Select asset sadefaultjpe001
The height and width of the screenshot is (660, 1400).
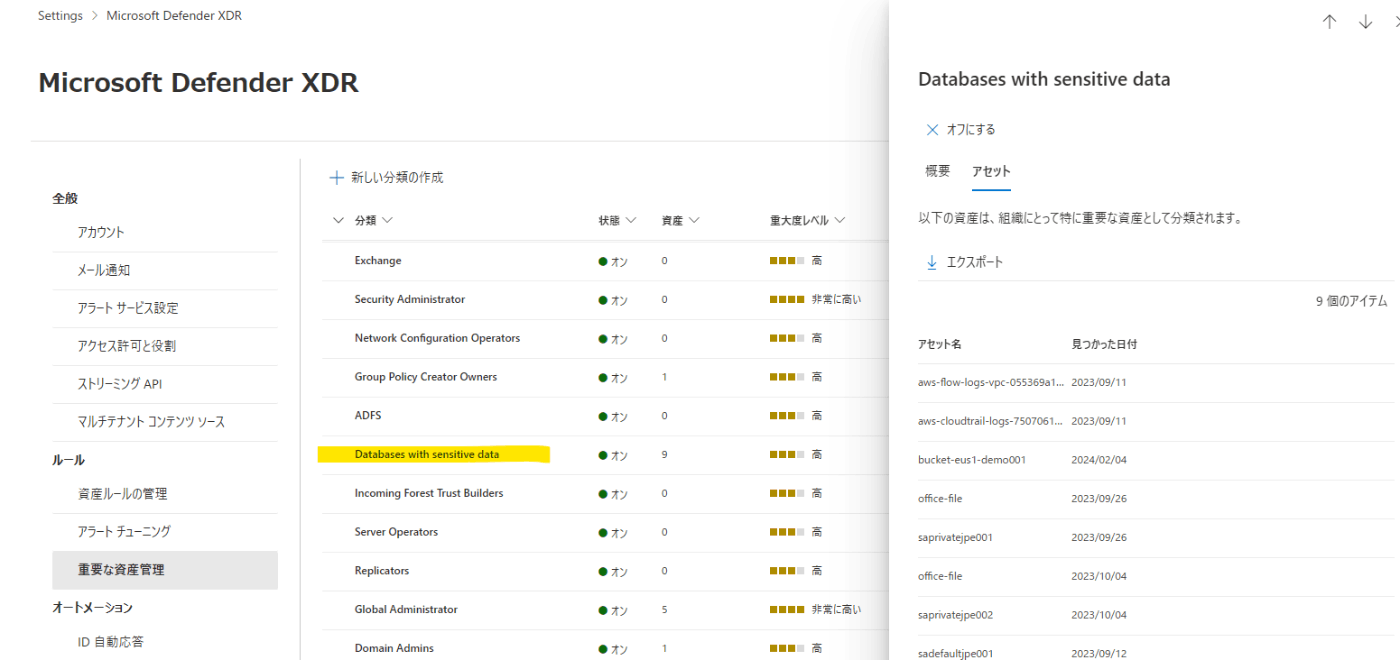(955, 654)
